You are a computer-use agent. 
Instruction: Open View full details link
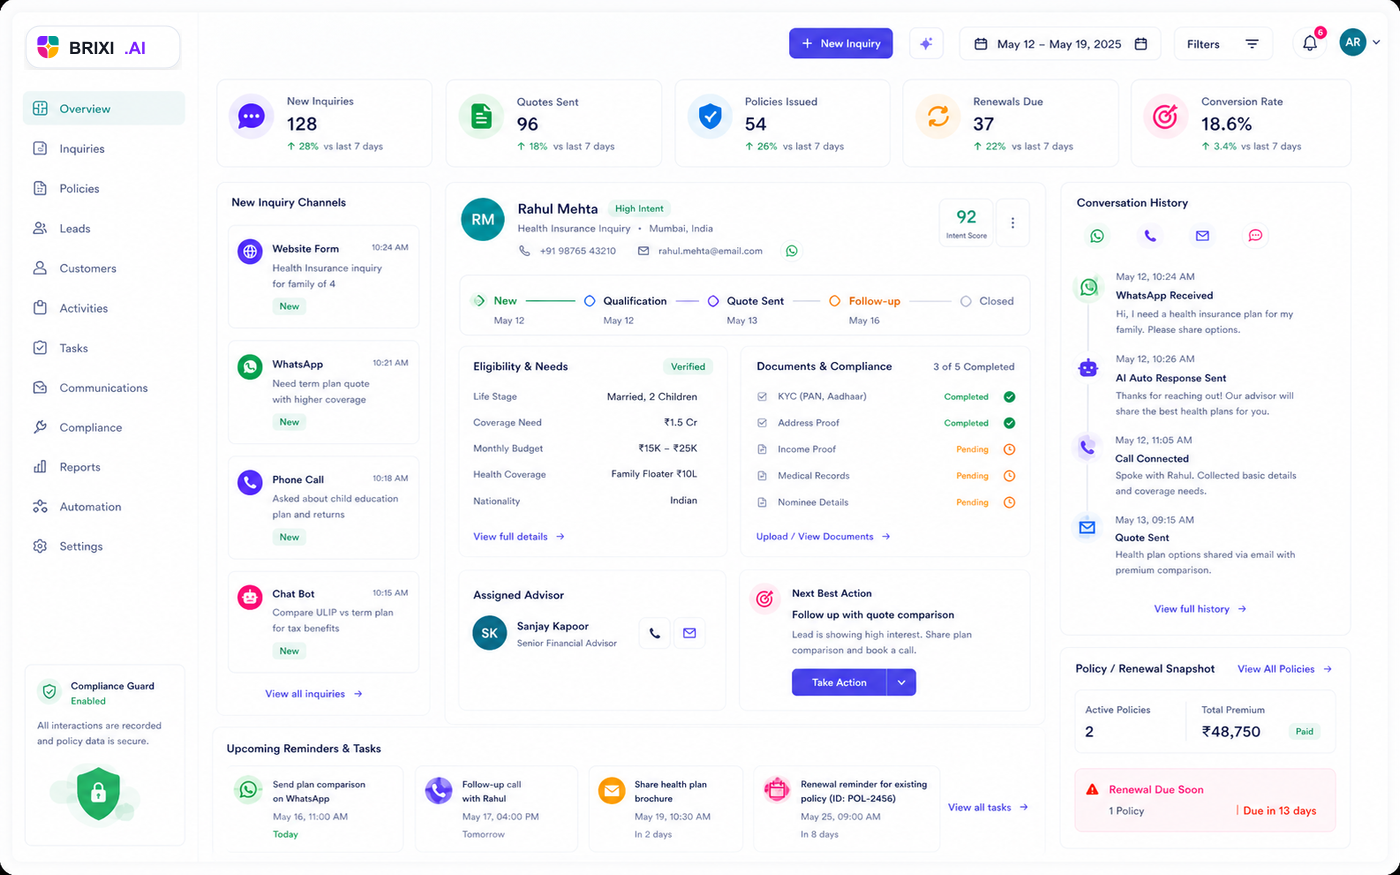coord(519,537)
